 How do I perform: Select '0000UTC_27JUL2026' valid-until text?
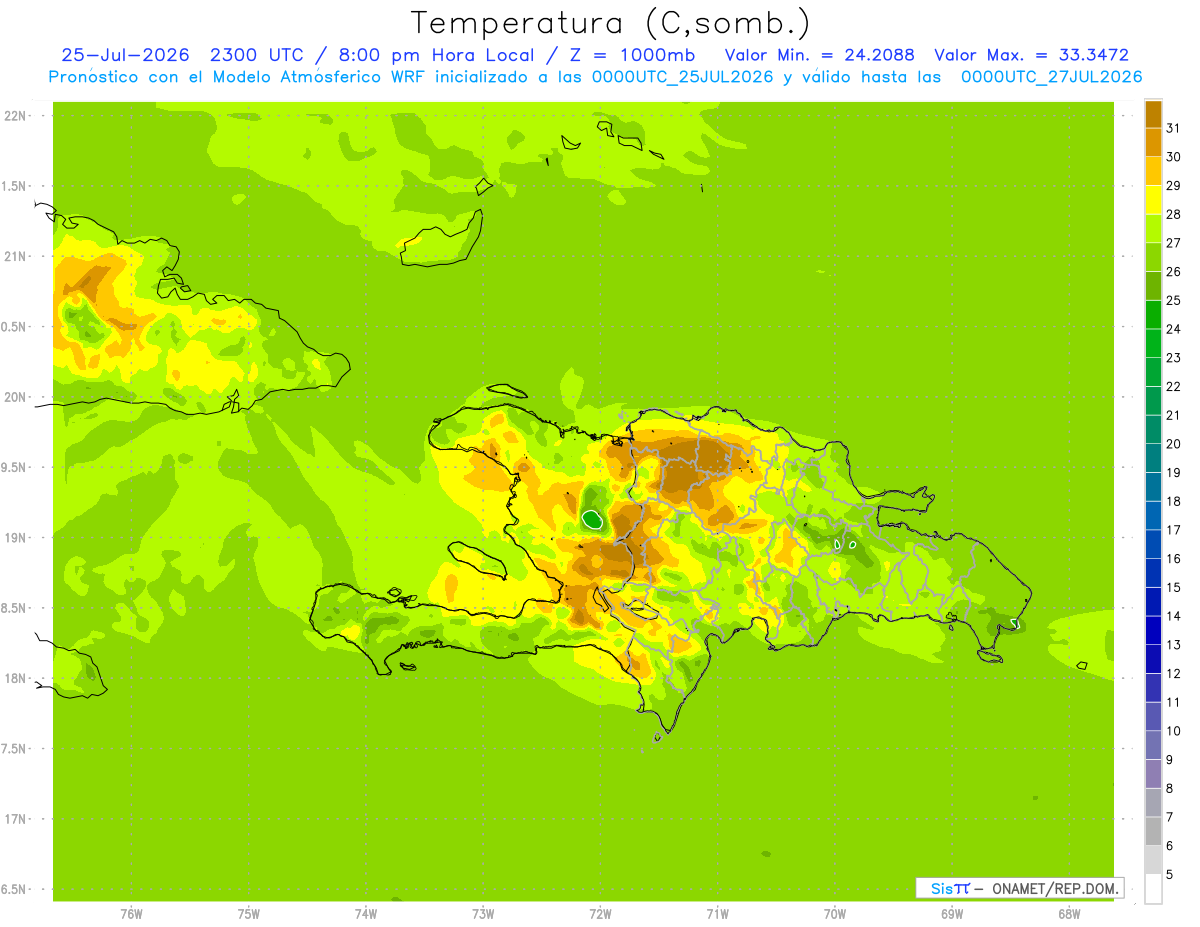1051,76
